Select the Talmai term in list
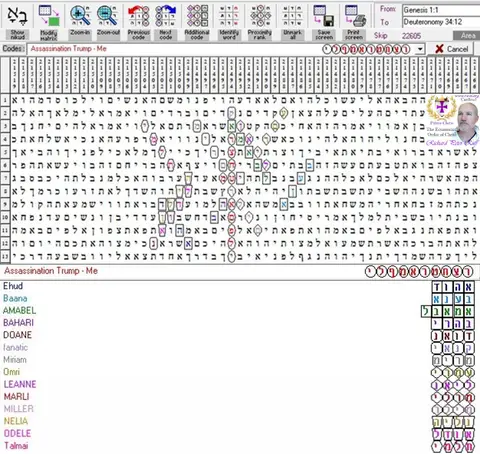The image size is (480, 454). pos(16,446)
